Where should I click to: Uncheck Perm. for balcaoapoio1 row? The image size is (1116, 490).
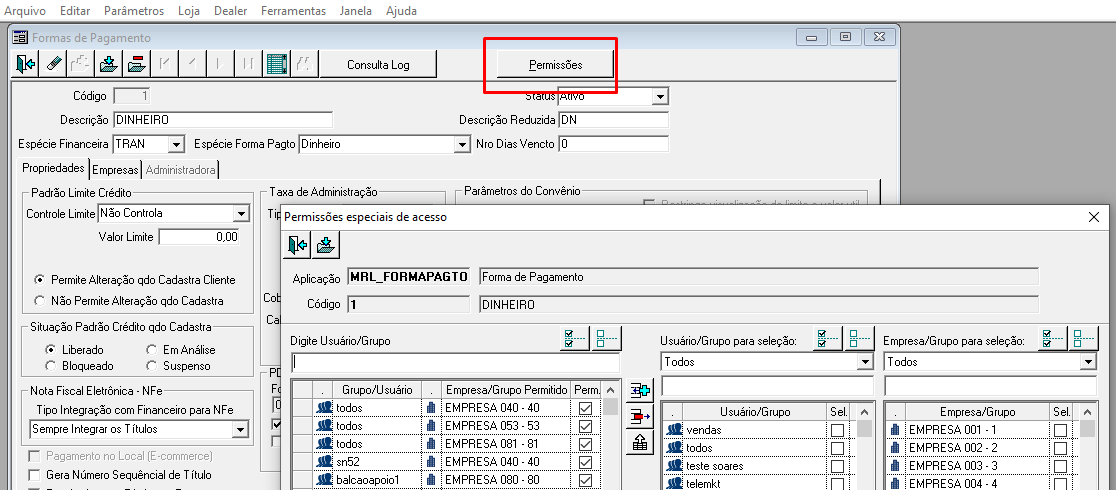(586, 480)
